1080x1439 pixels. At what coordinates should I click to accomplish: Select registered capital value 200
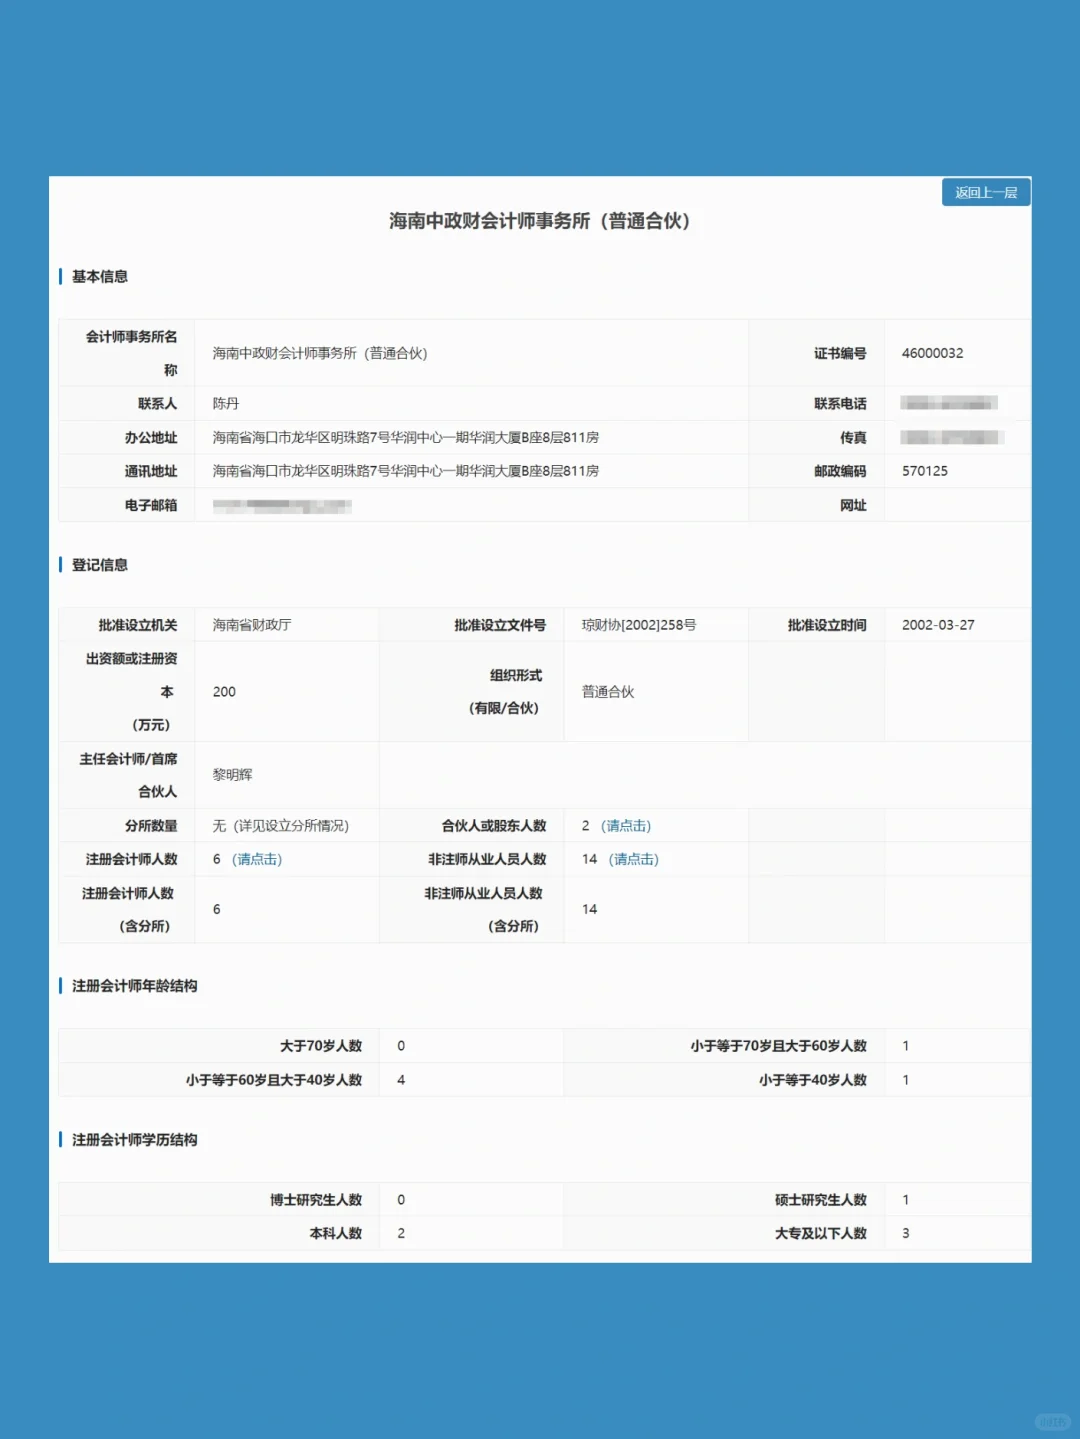[x=224, y=692]
